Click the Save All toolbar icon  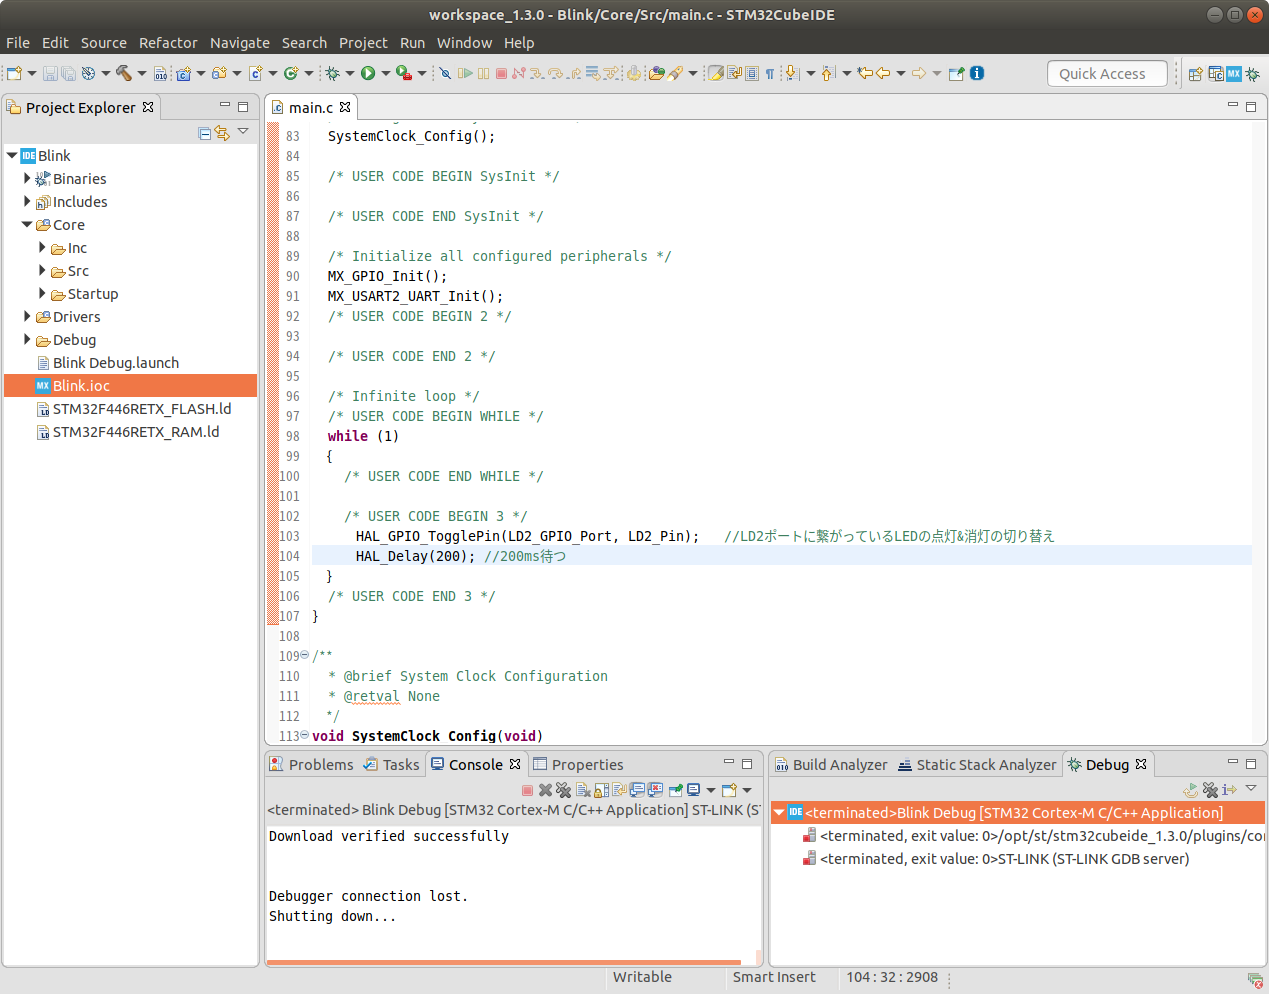[x=68, y=73]
